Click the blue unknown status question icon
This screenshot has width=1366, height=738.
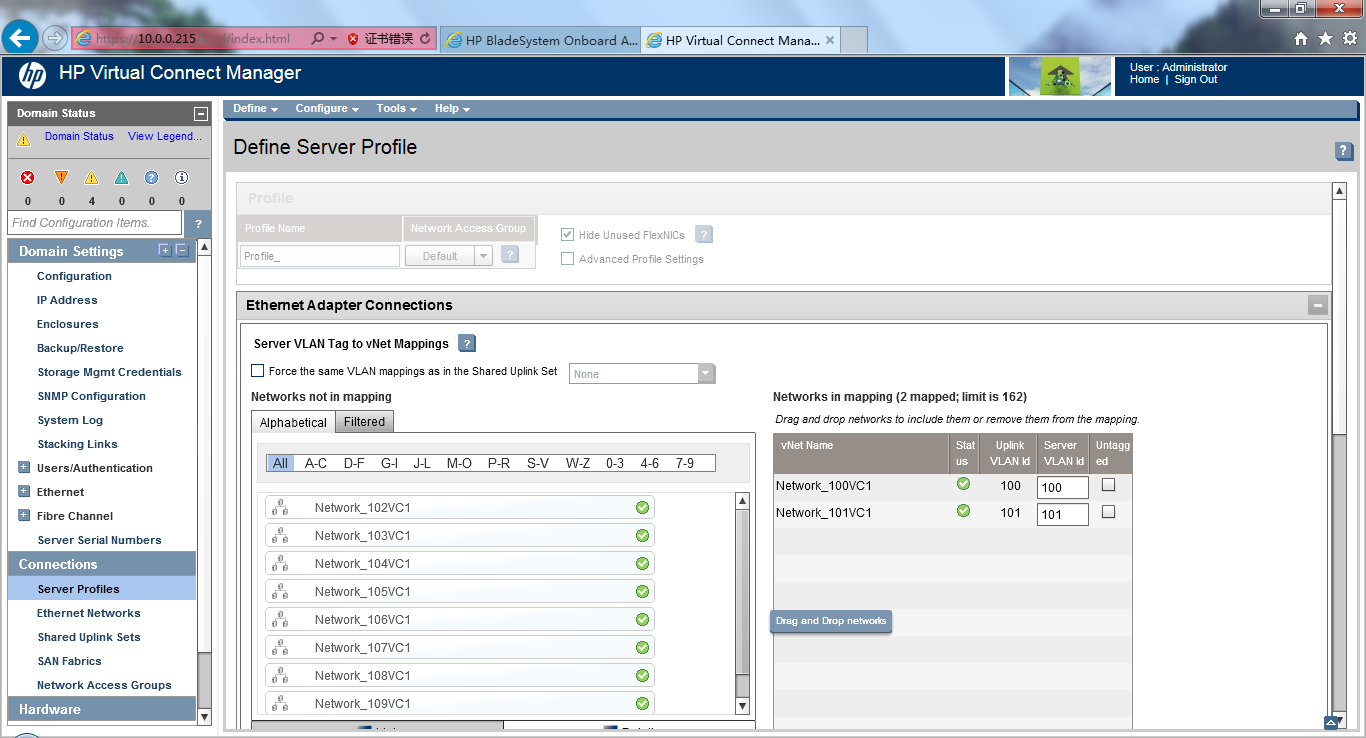point(151,178)
